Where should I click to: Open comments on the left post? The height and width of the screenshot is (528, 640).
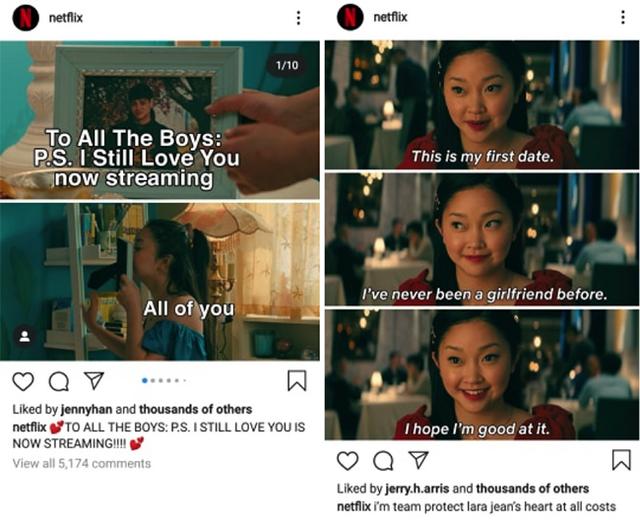[59, 381]
